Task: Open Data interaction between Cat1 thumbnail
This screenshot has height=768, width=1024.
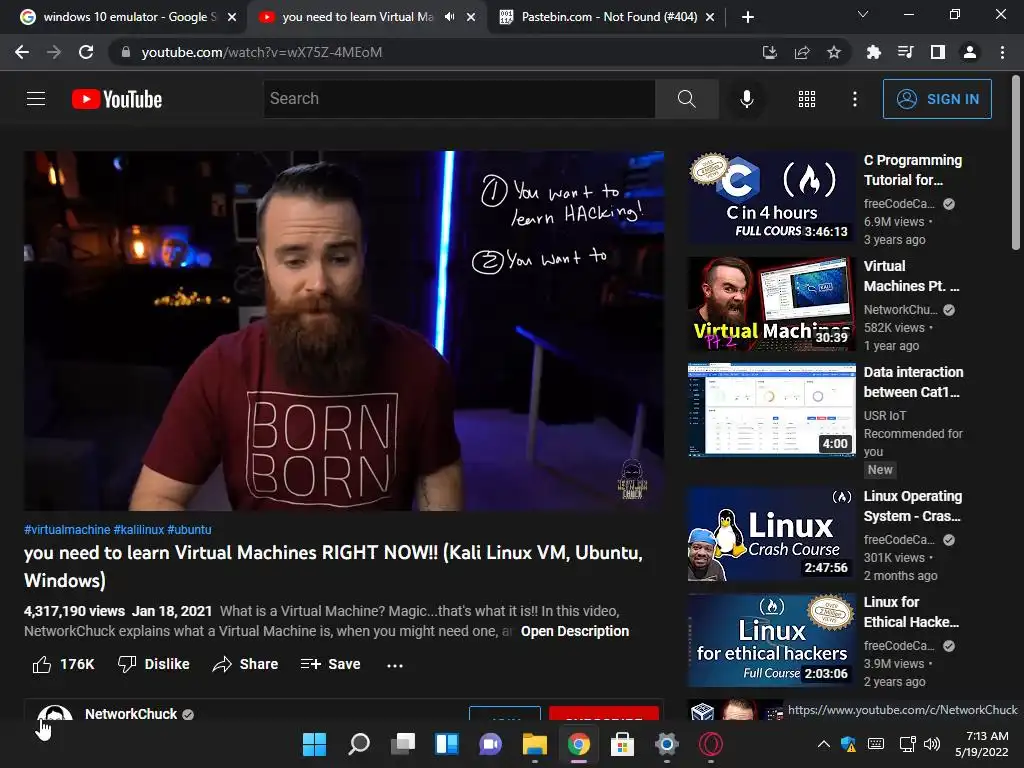Action: 771,410
